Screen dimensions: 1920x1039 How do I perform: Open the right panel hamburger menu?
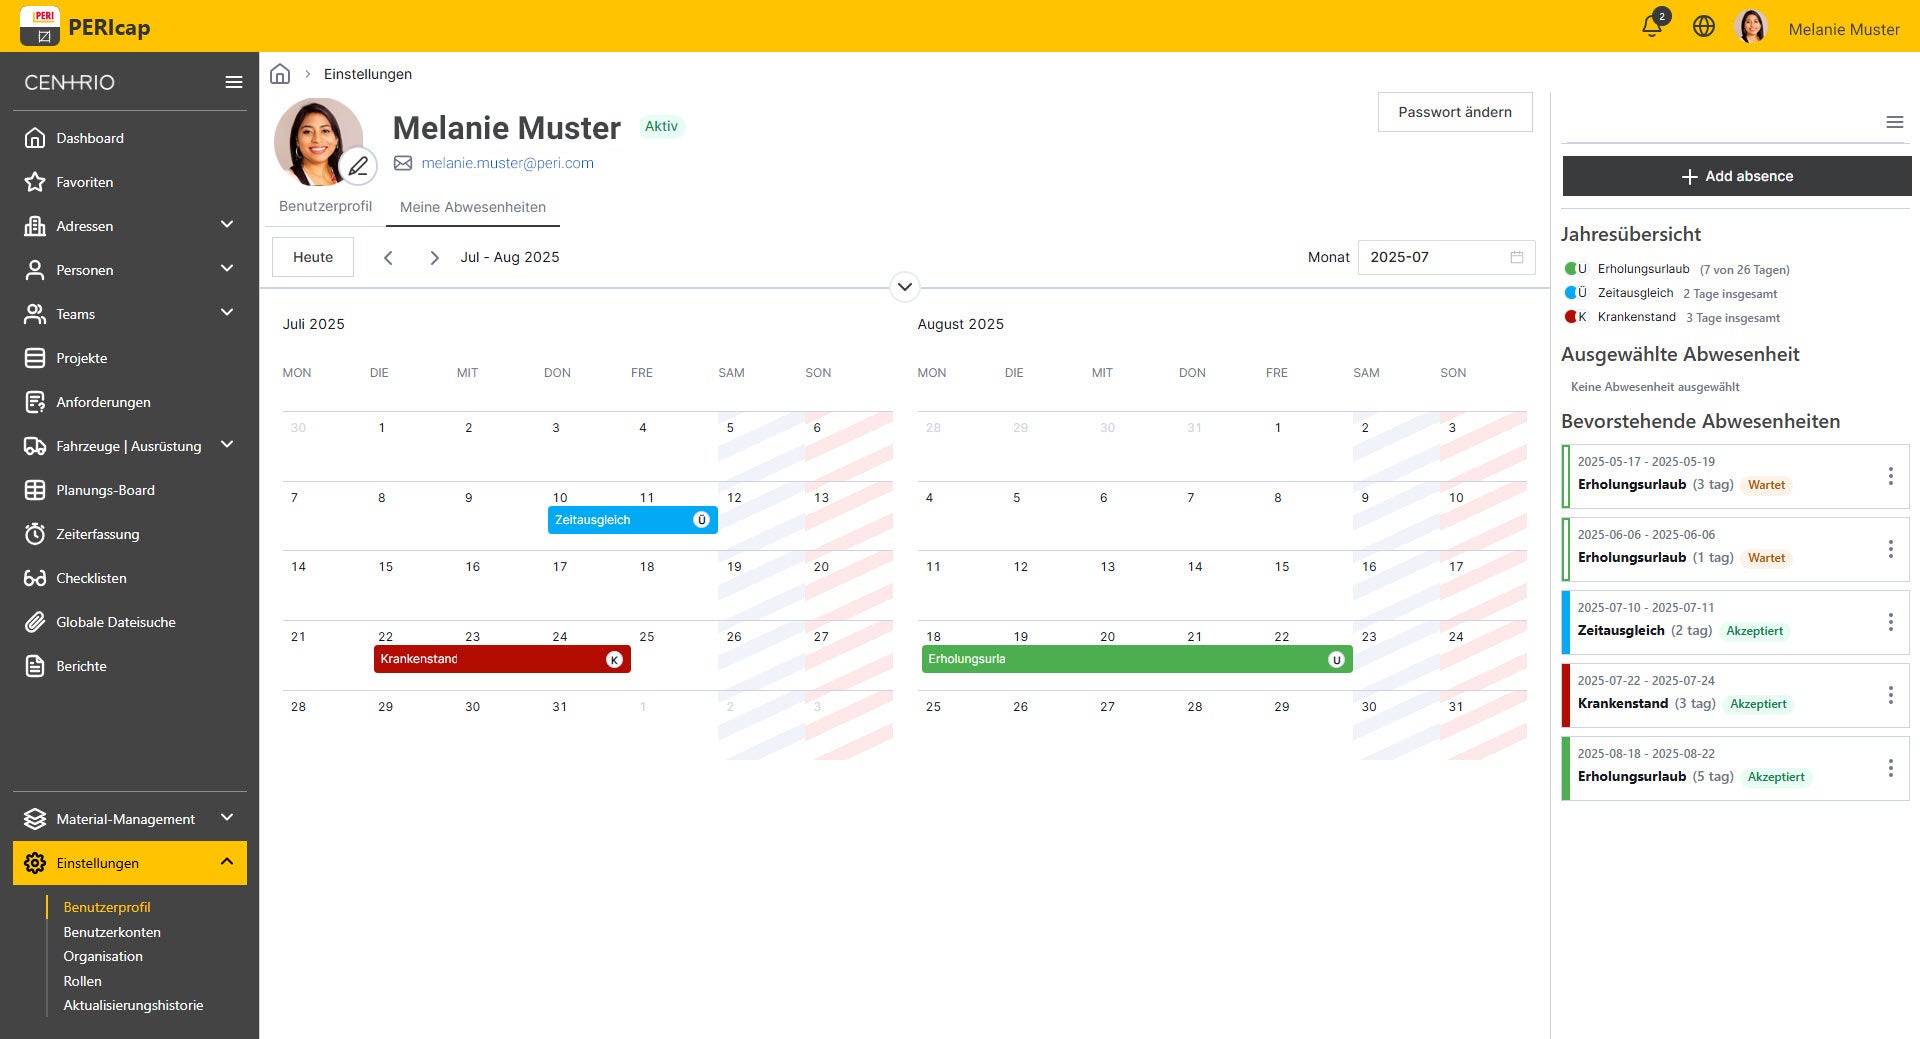pyautogui.click(x=1894, y=122)
